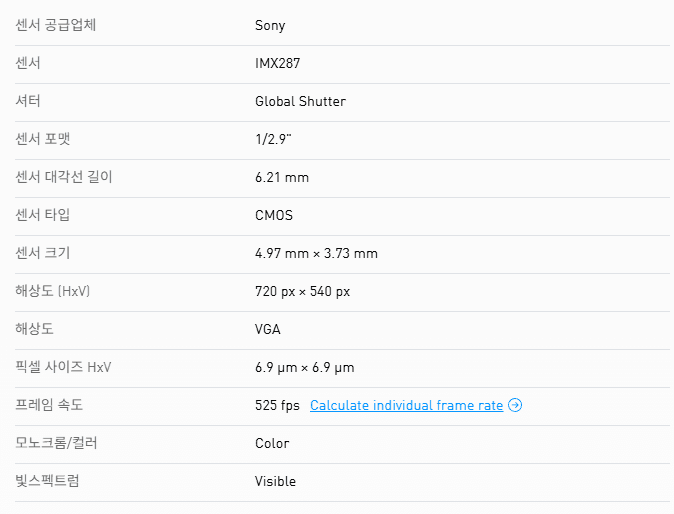
Task: Click the 프레임 속도 row label
Action: click(49, 405)
